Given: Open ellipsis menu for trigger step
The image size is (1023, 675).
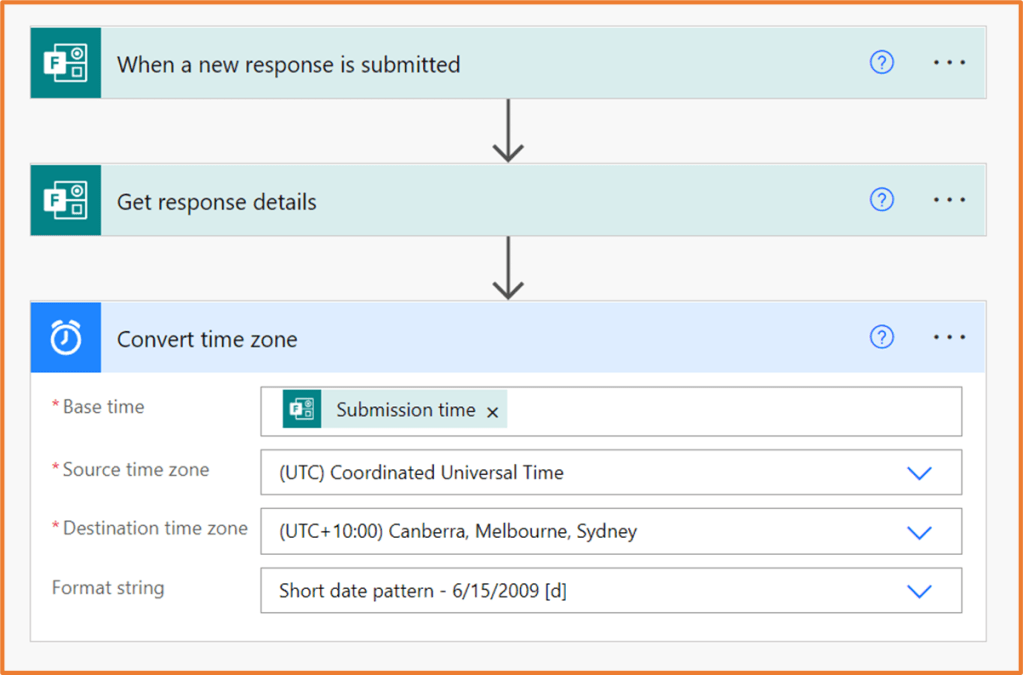Looking at the screenshot, I should 949,63.
